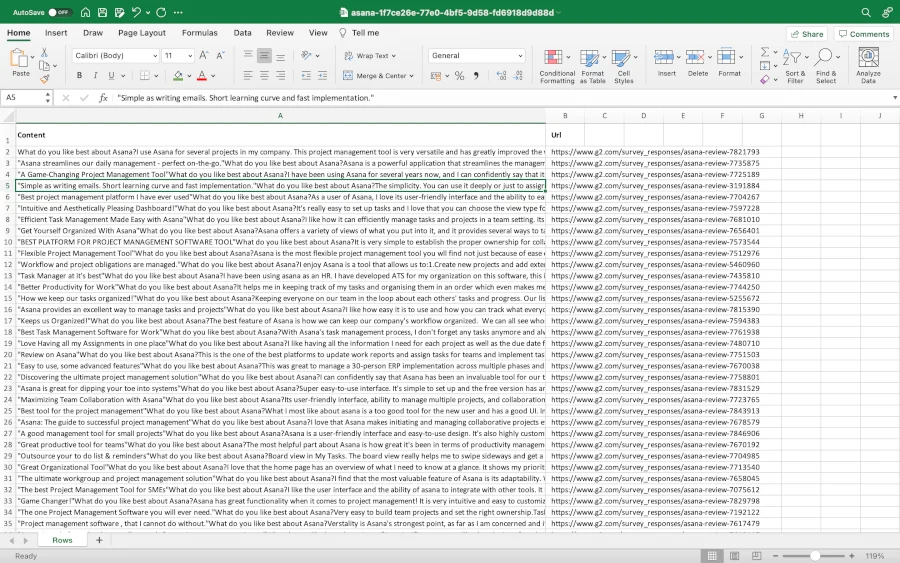Click the Paste clipboard icon
The width and height of the screenshot is (900, 563).
coord(19,58)
